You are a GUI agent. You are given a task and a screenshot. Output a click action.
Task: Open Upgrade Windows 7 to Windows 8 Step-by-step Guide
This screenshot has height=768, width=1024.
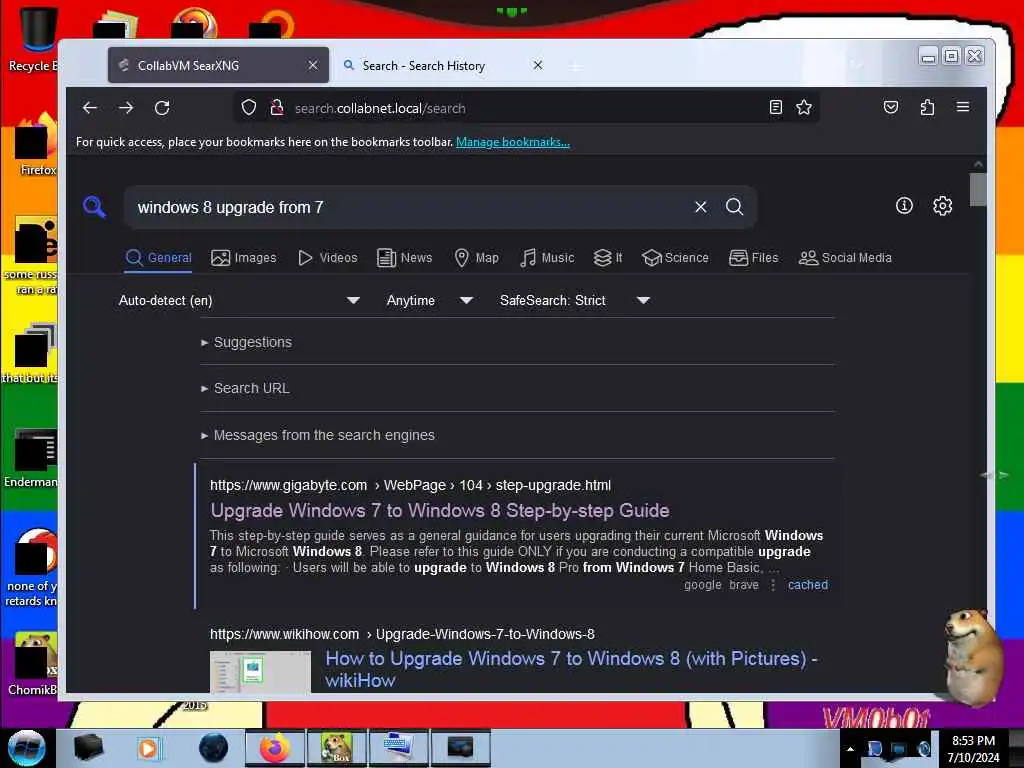click(440, 511)
